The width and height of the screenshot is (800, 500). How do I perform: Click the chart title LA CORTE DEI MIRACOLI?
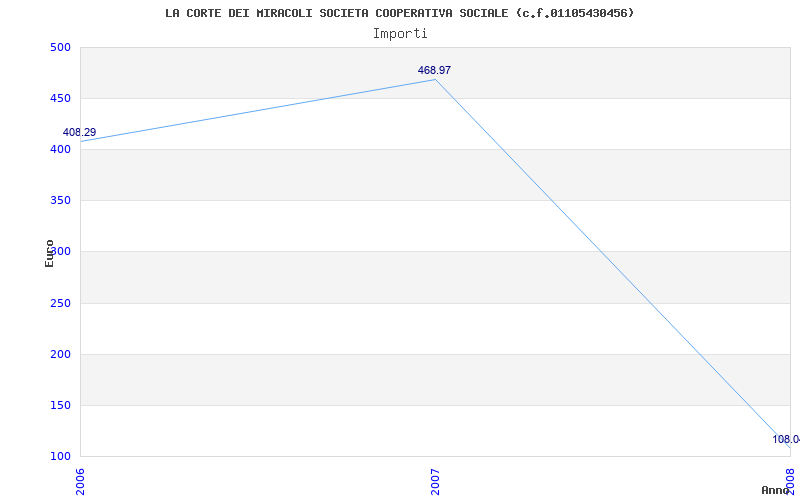coord(399,13)
